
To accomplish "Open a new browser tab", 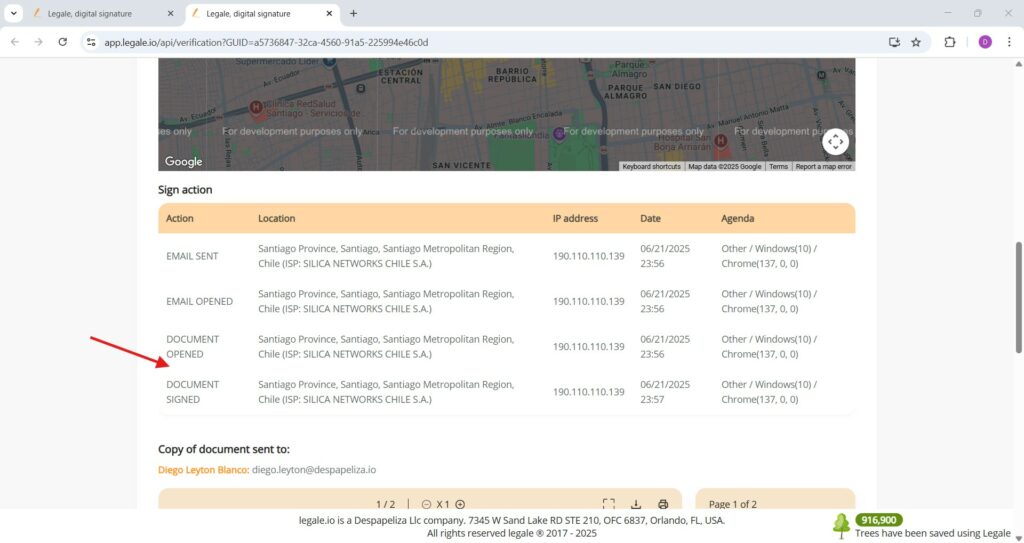I will pos(353,13).
